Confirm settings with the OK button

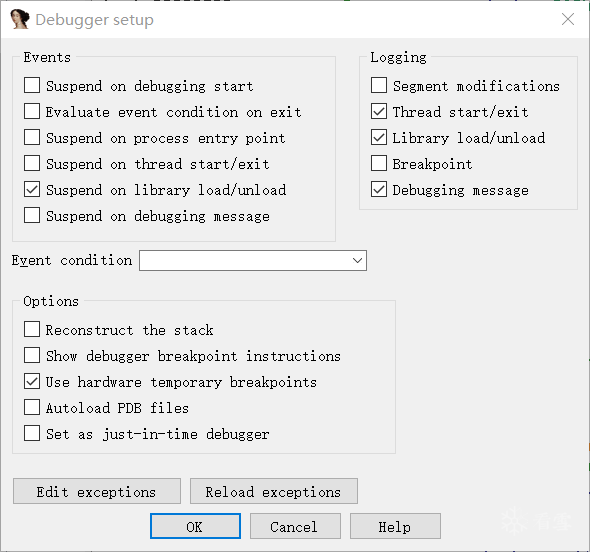[x=195, y=526]
